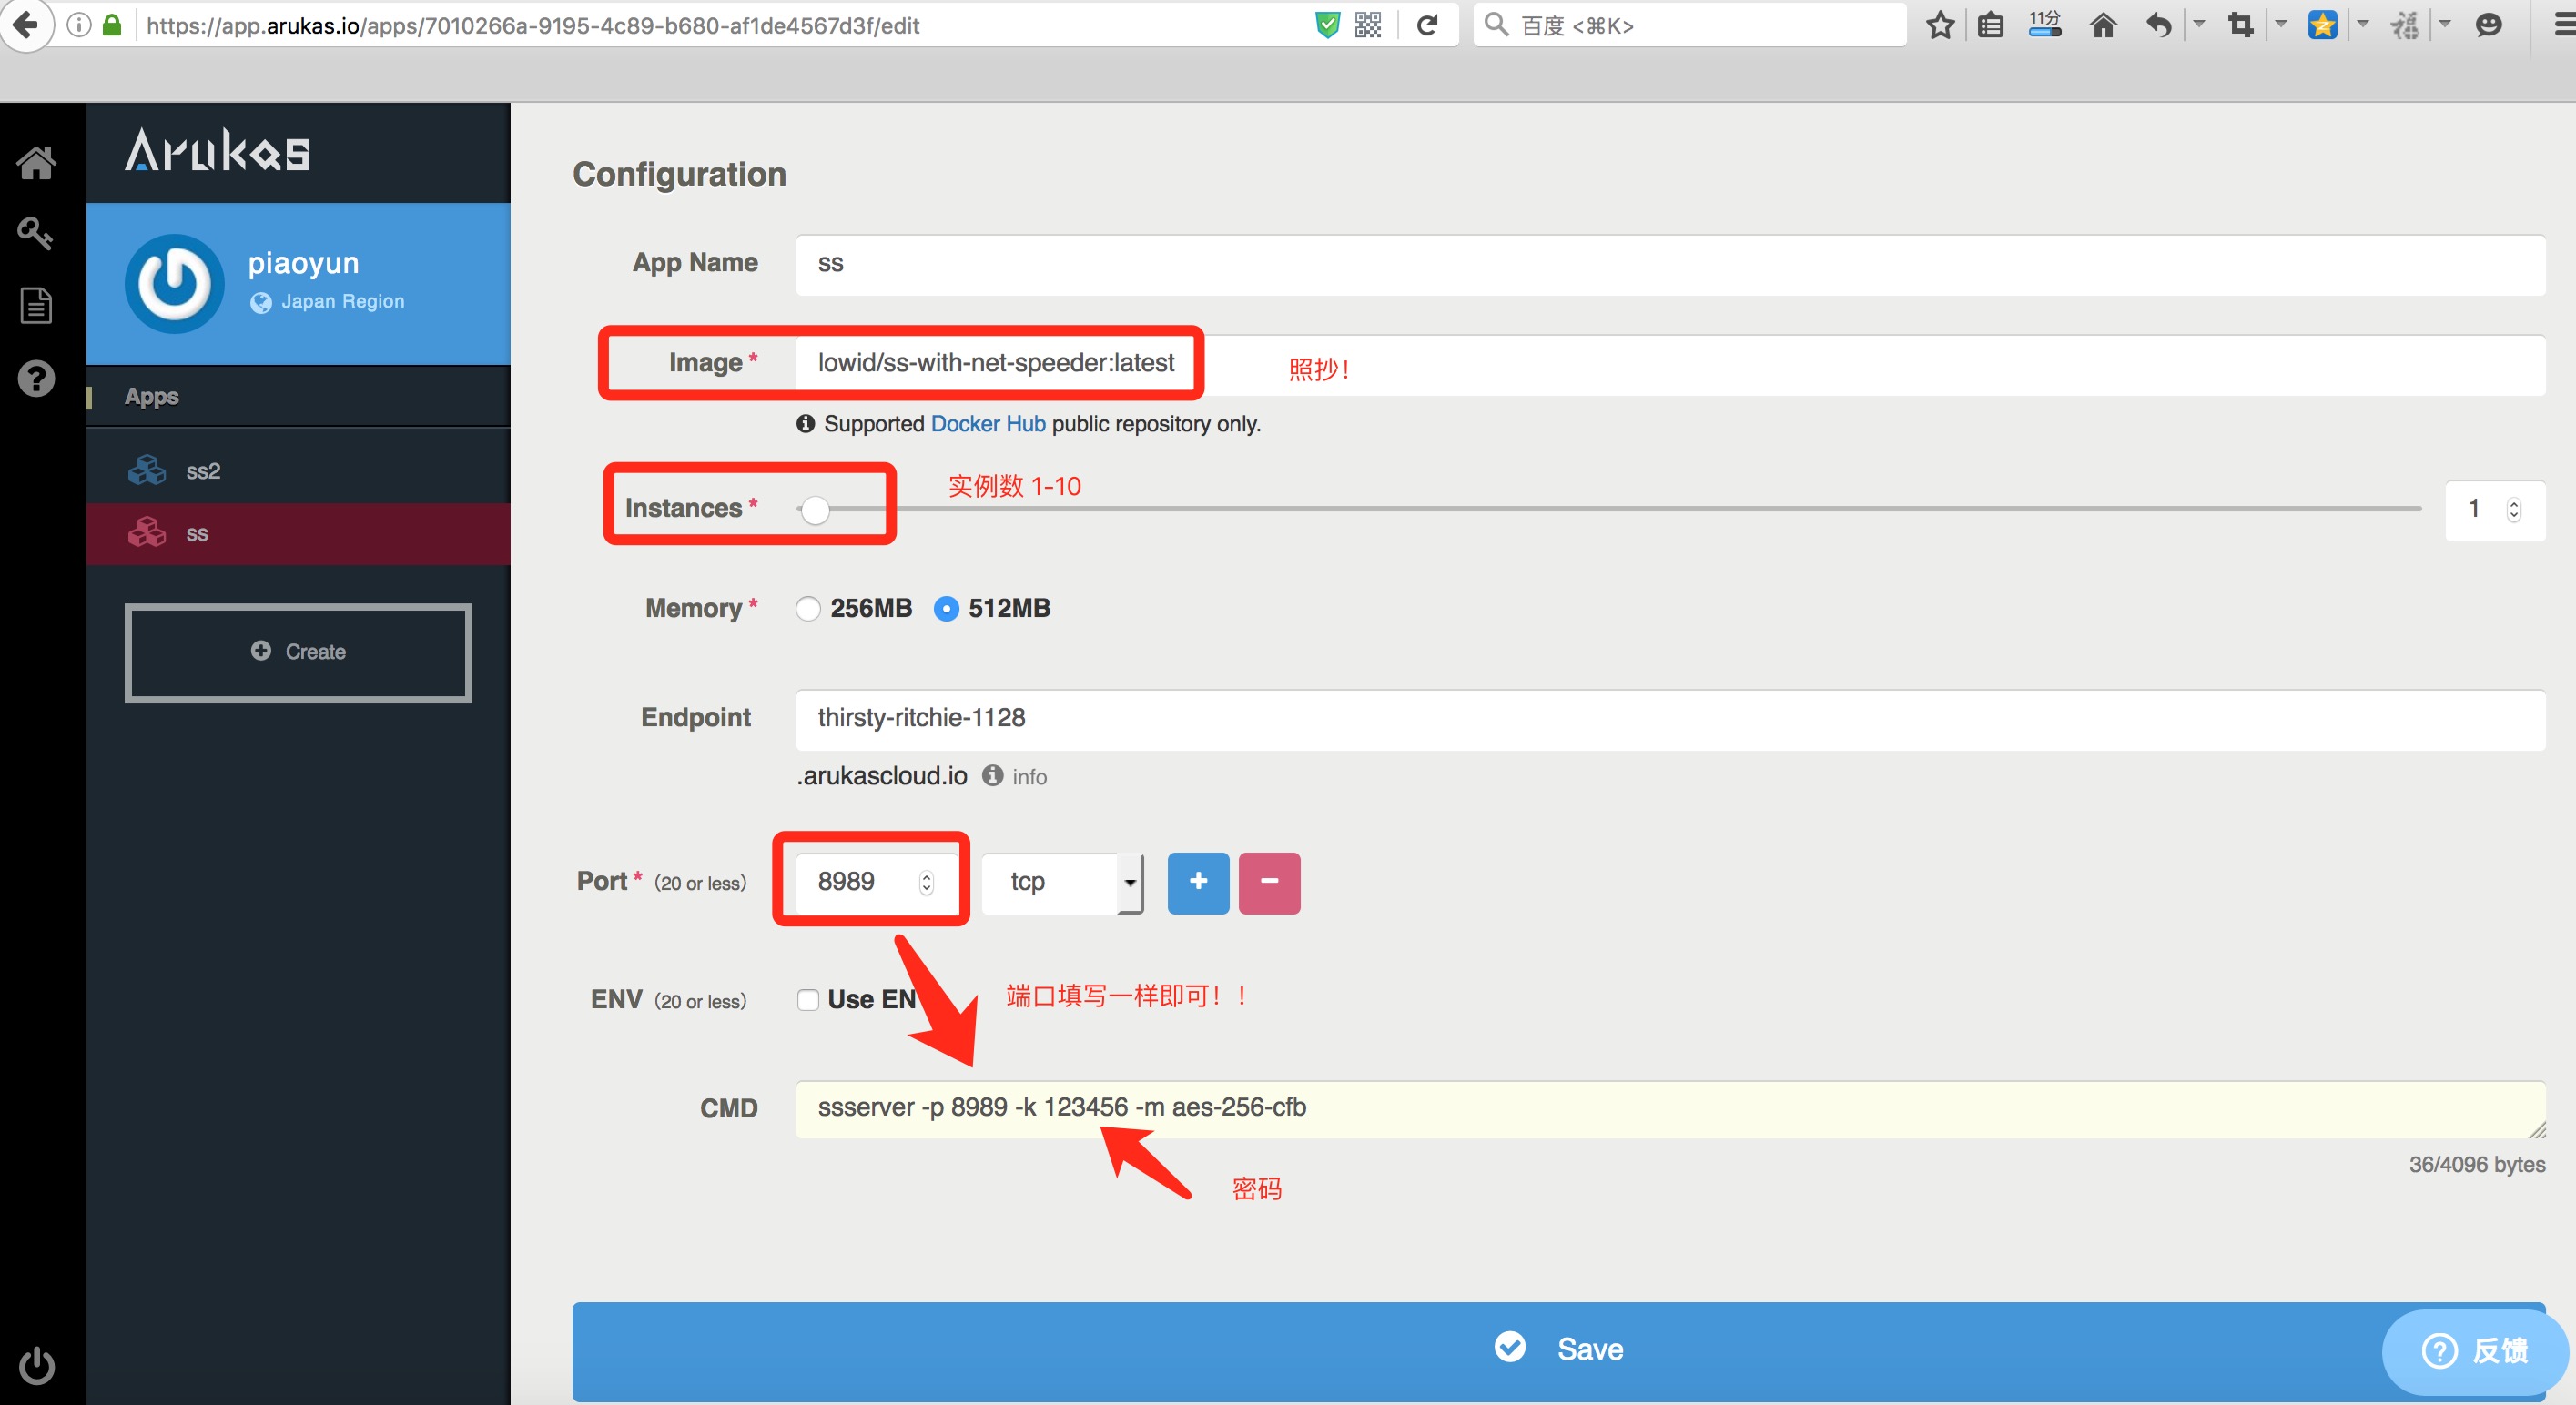The height and width of the screenshot is (1405, 2576).
Task: Click the info icon beside arukascloud.io
Action: 991,775
